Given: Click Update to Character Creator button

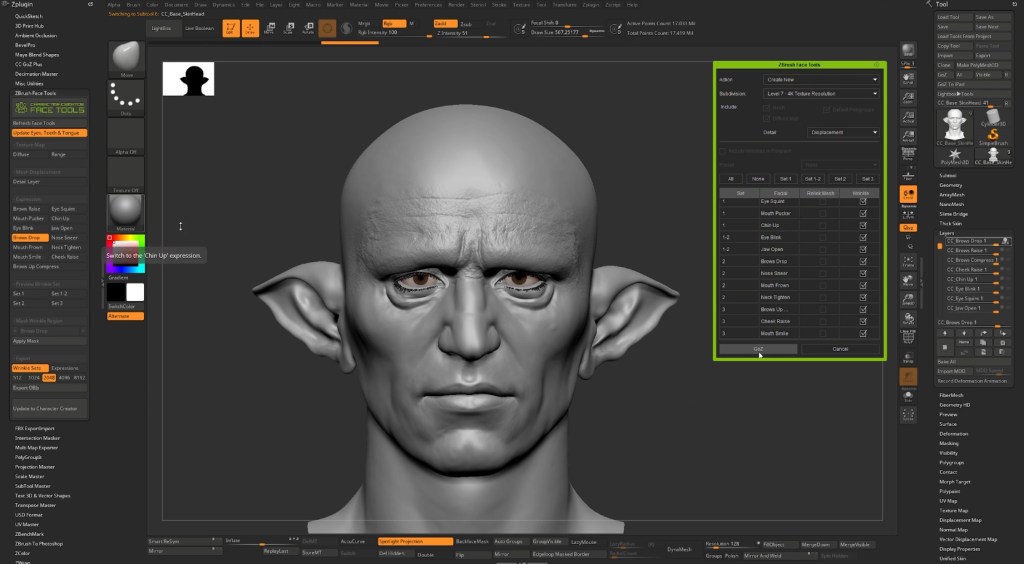Looking at the screenshot, I should click(50, 409).
